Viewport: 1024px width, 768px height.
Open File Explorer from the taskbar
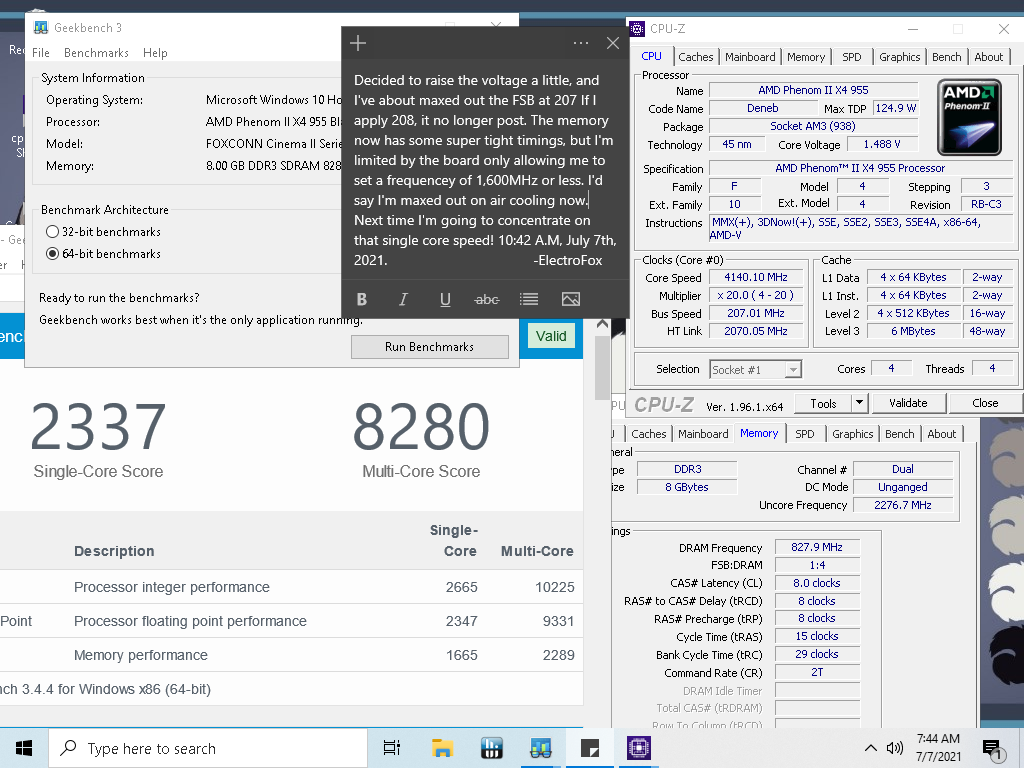tap(442, 748)
